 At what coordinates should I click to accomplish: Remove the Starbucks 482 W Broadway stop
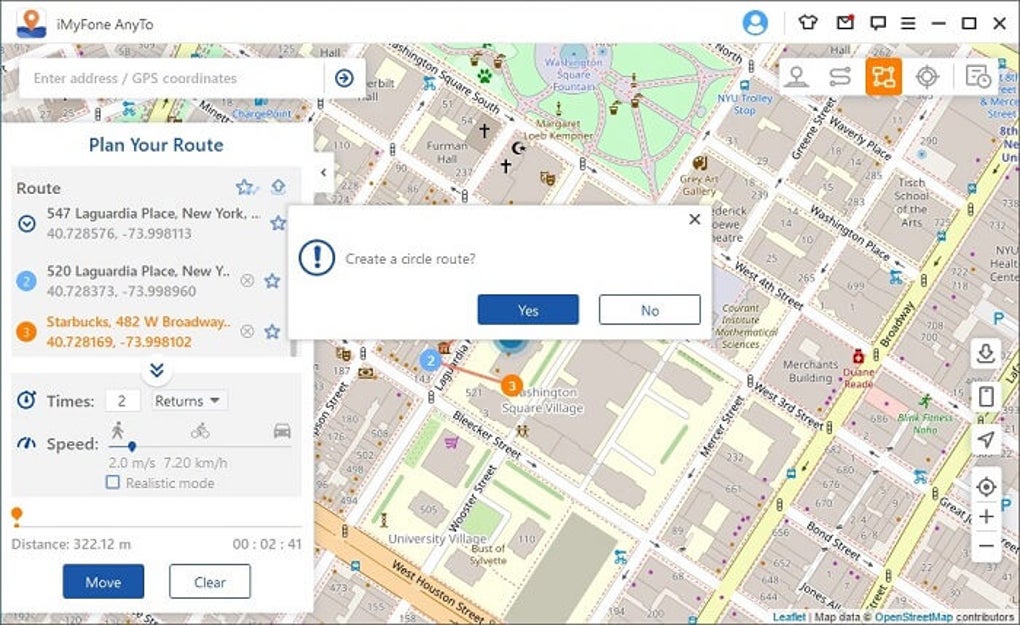(x=247, y=331)
